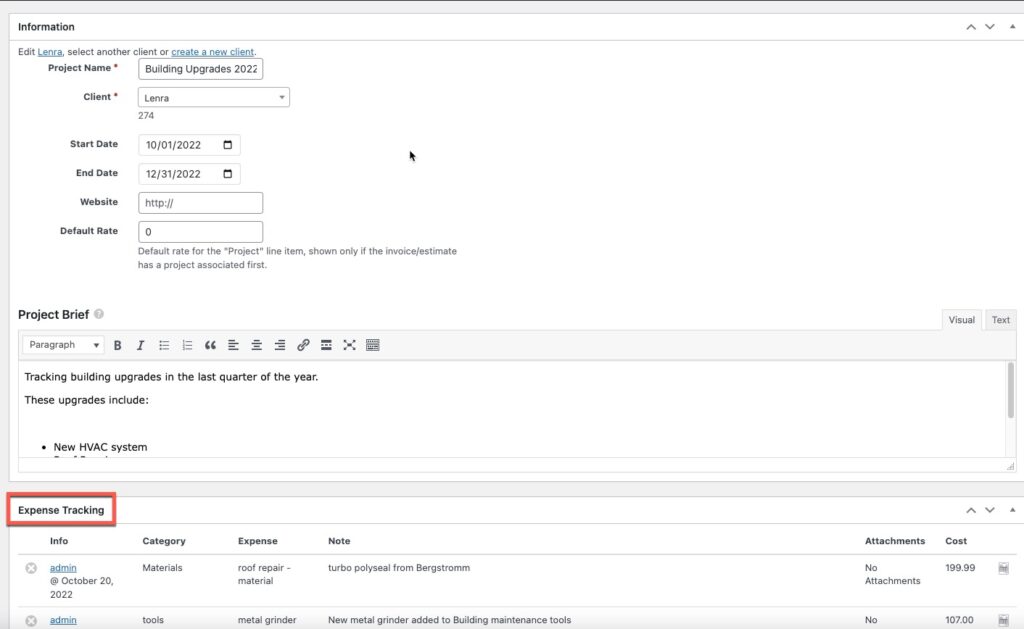The image size is (1024, 629).
Task: Switch to the Visual editing tab
Action: [961, 319]
